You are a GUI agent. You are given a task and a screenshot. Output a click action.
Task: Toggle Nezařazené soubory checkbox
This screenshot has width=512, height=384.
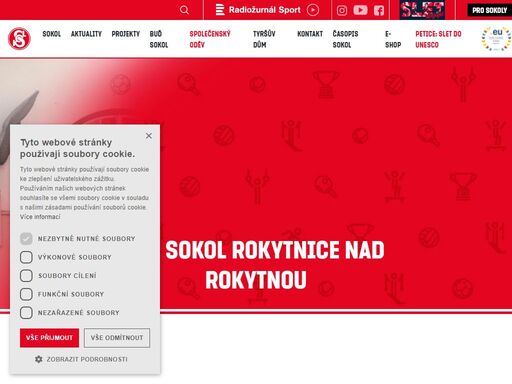[26, 313]
